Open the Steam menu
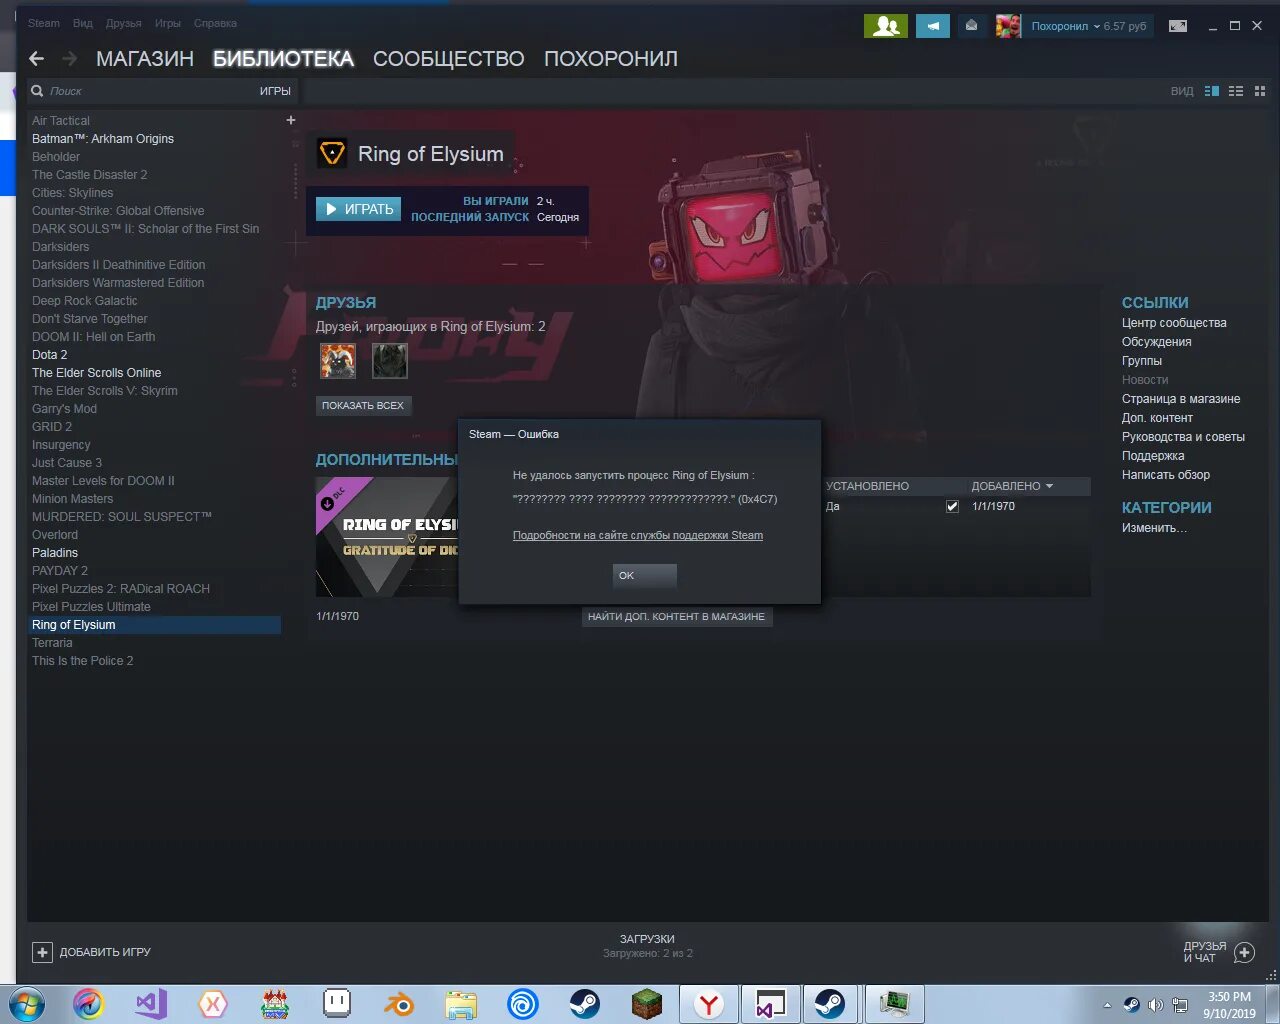1280x1024 pixels. 44,23
